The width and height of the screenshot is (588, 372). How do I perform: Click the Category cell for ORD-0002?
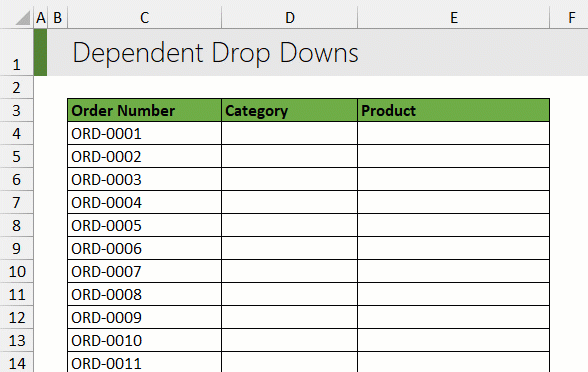click(290, 156)
